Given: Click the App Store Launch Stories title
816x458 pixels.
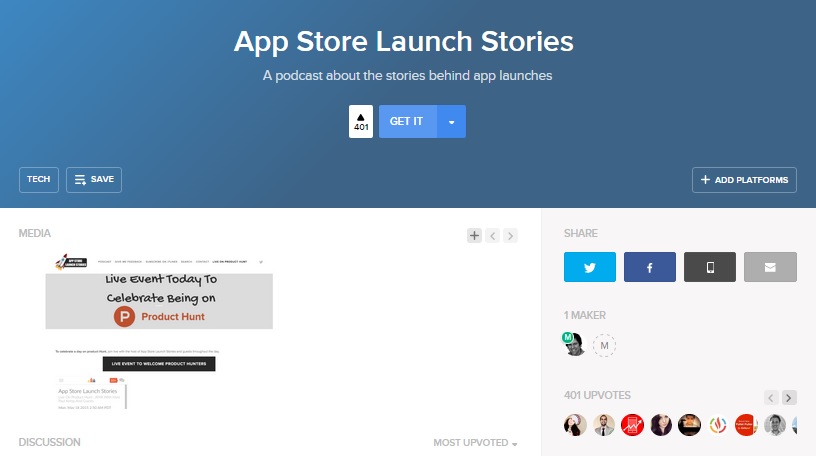Looking at the screenshot, I should point(403,42).
